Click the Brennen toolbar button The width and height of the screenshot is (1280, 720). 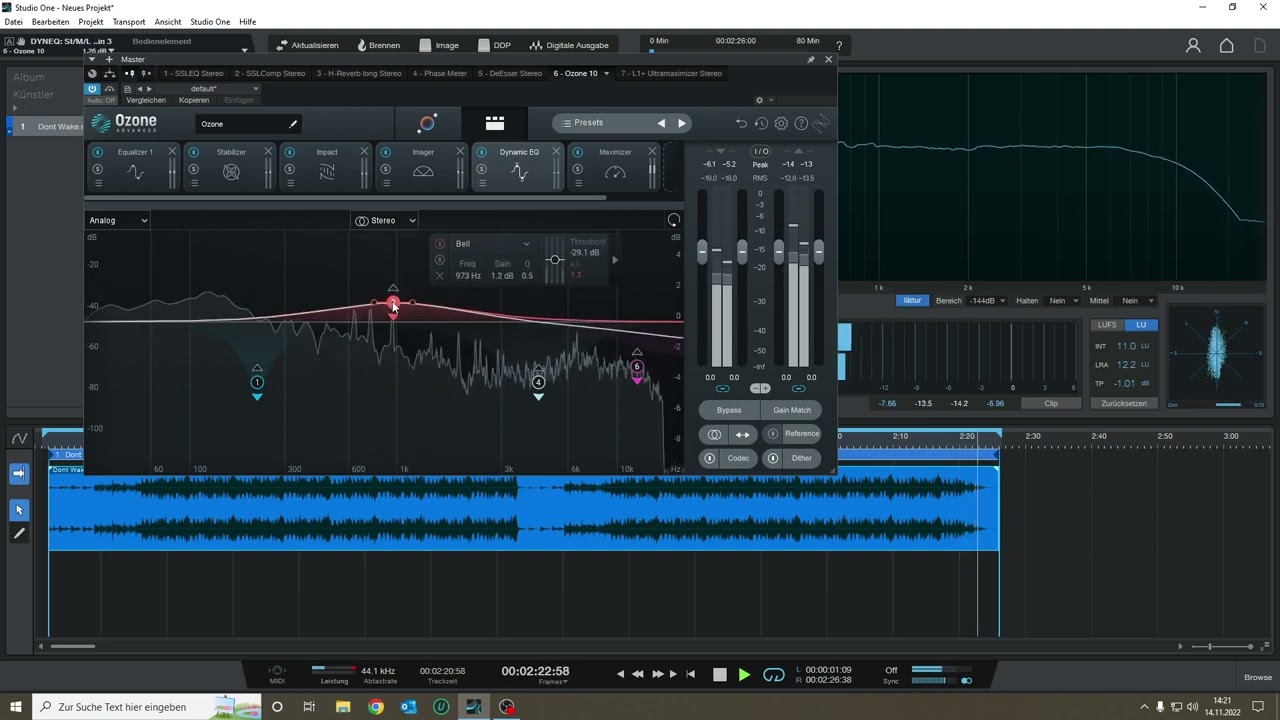click(x=378, y=45)
